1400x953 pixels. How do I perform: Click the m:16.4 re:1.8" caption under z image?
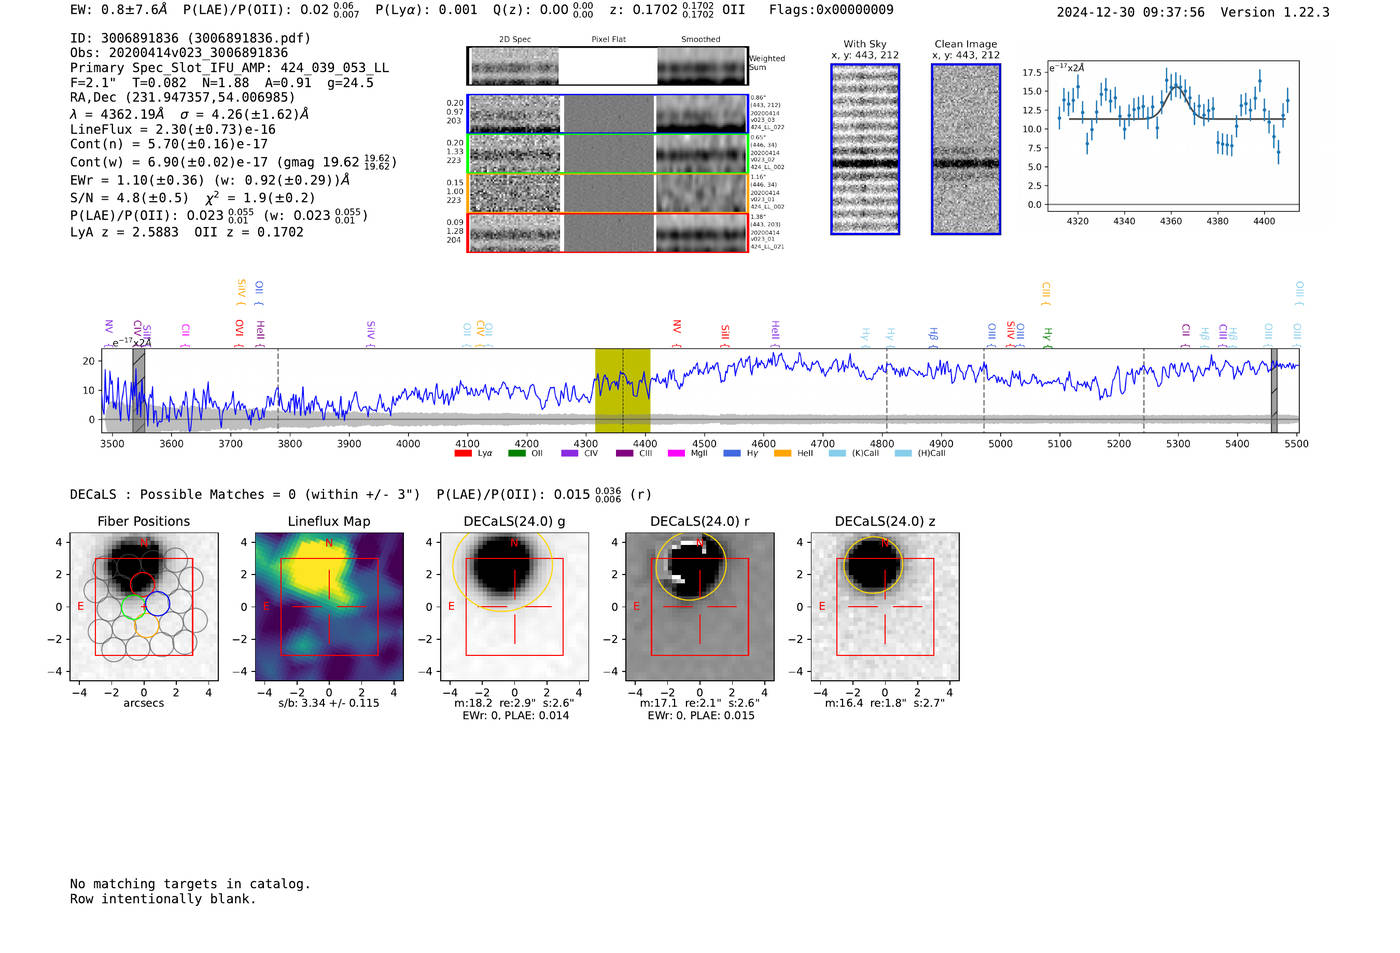point(885,703)
